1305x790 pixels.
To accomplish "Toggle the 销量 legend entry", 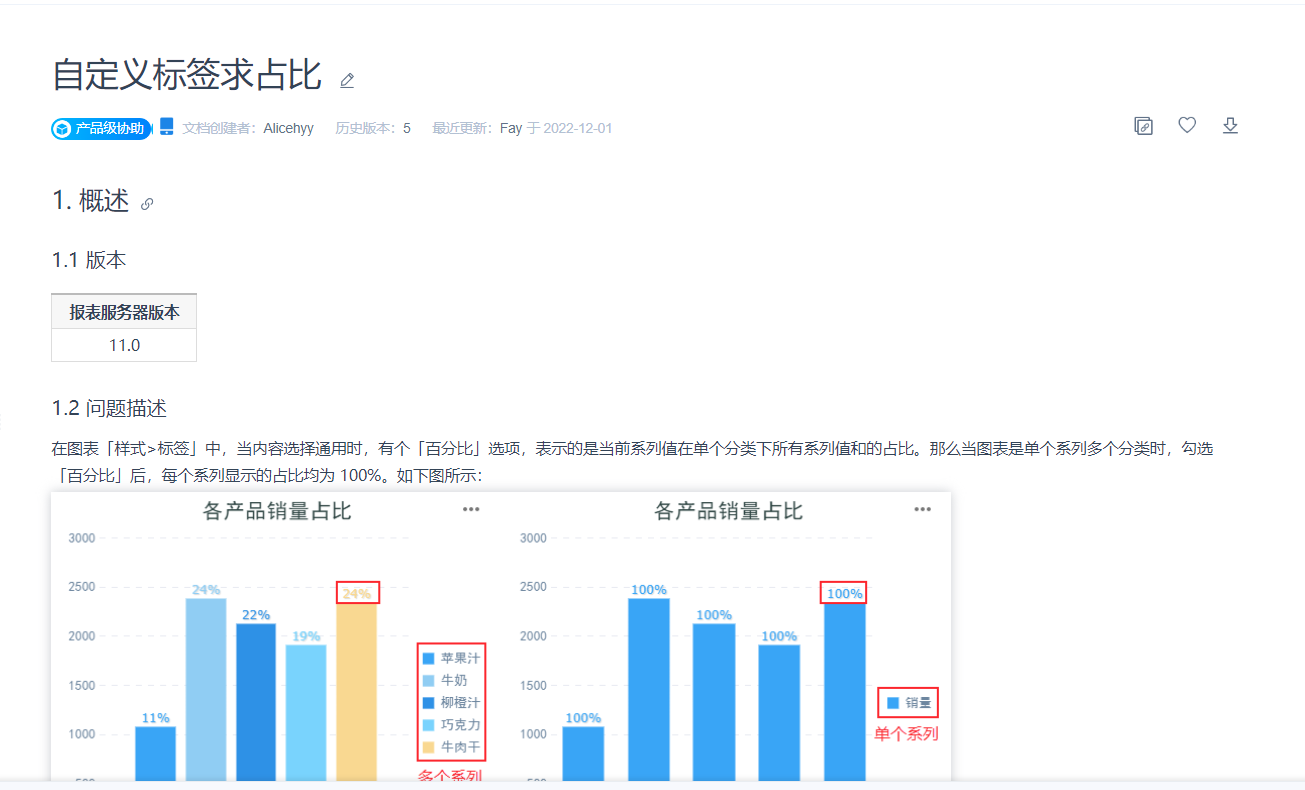I will click(x=909, y=703).
